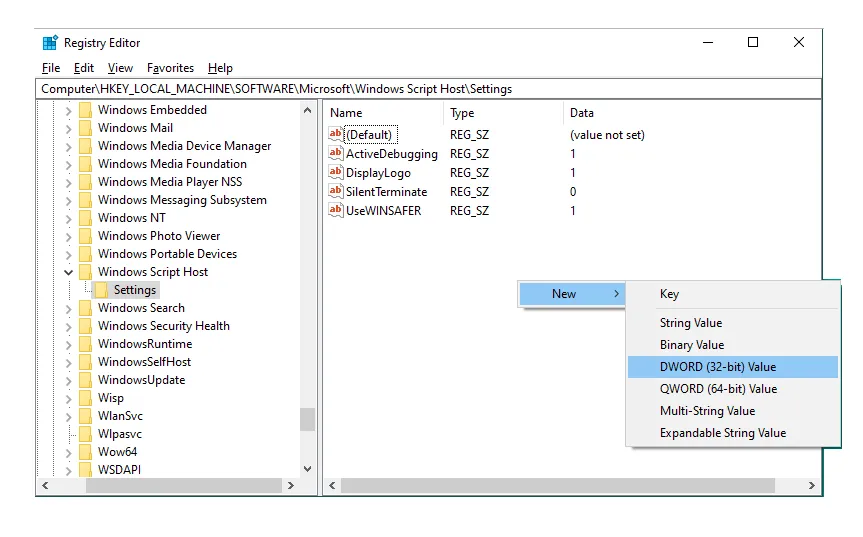The width and height of the screenshot is (863, 537).
Task: Select the Windows Messaging Subsystem key
Action: (x=182, y=200)
